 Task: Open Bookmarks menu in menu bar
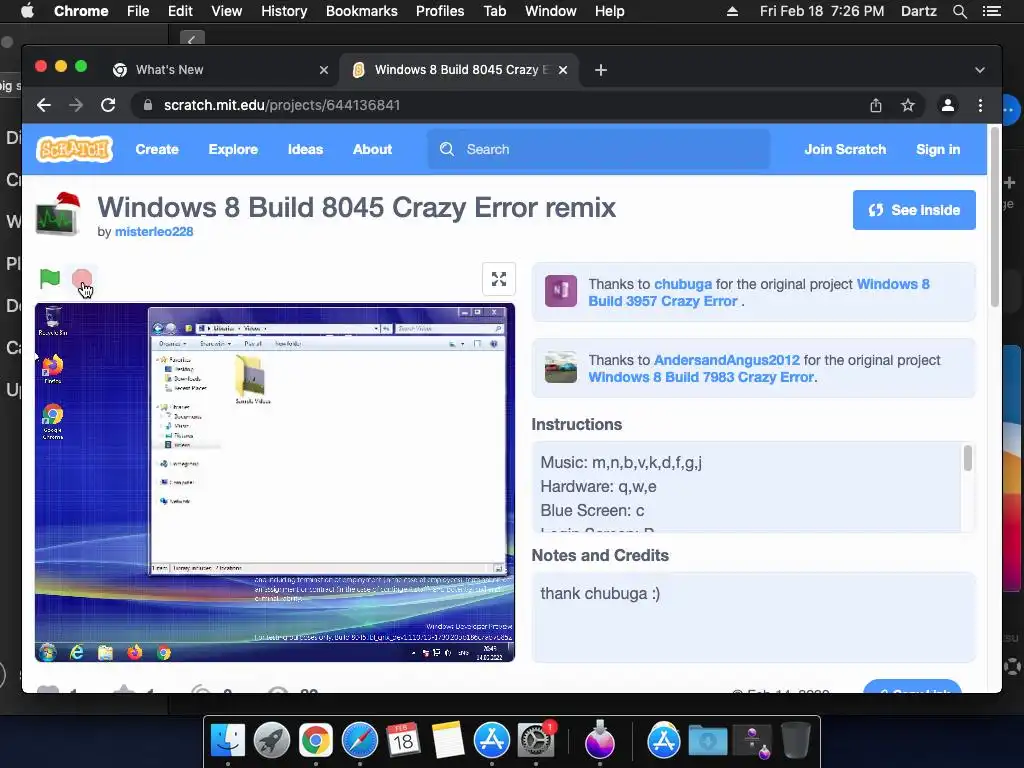tap(362, 11)
